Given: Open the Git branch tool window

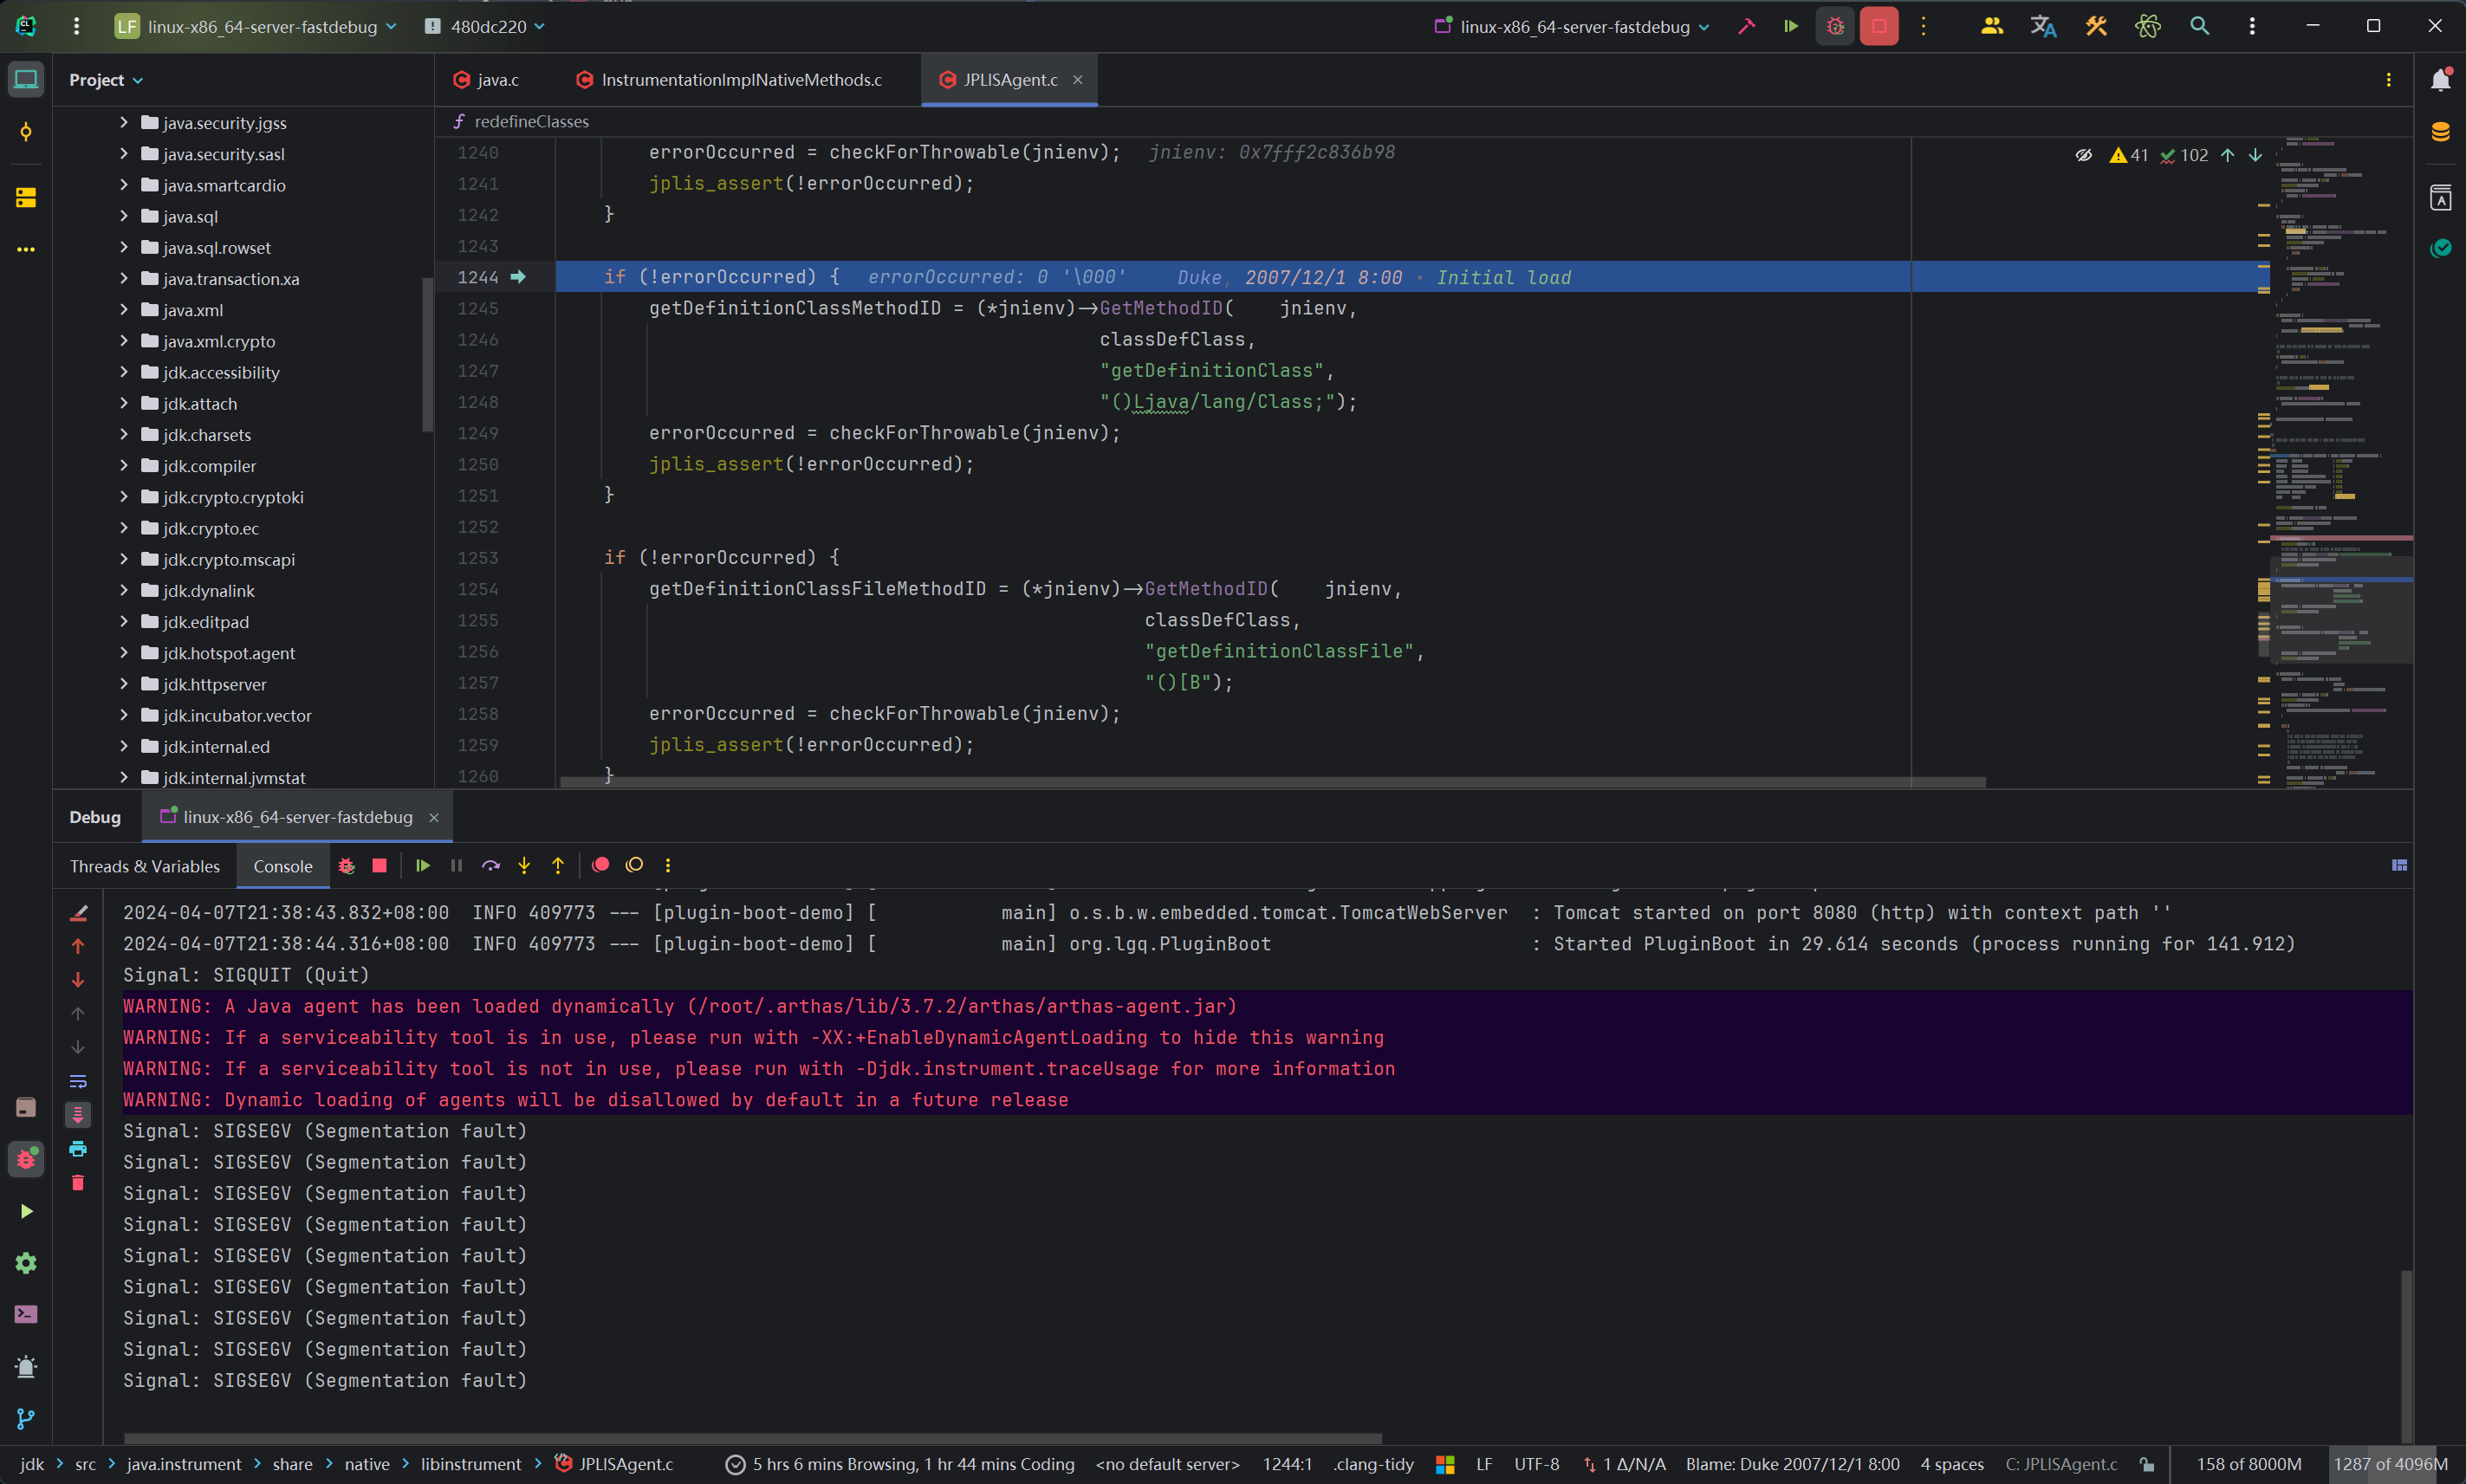Looking at the screenshot, I should coord(26,1419).
